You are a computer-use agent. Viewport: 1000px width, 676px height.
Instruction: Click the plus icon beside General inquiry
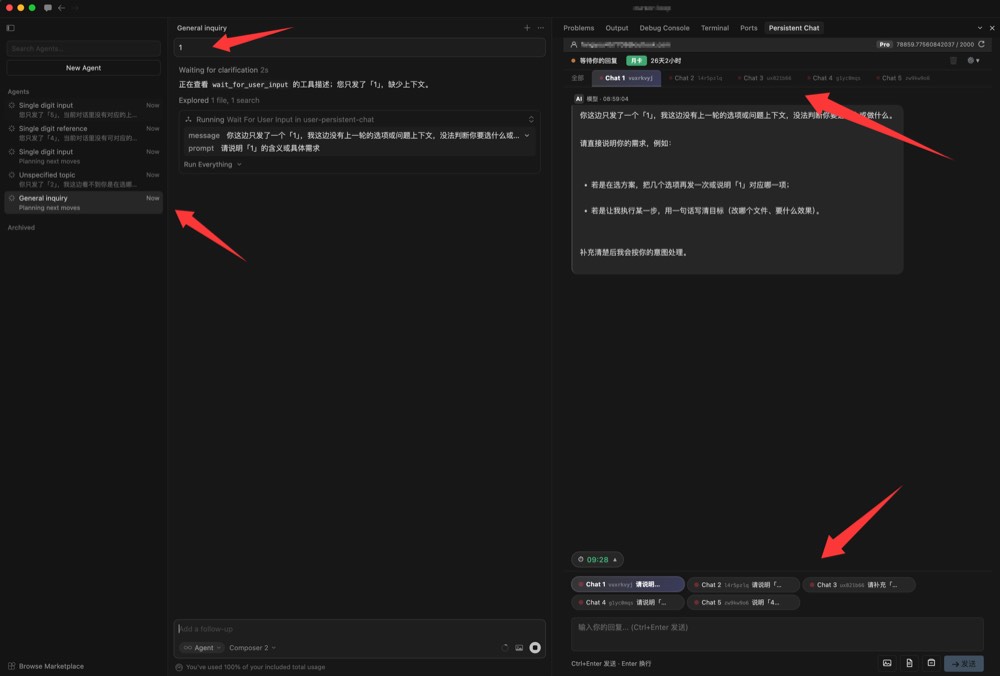(x=527, y=28)
